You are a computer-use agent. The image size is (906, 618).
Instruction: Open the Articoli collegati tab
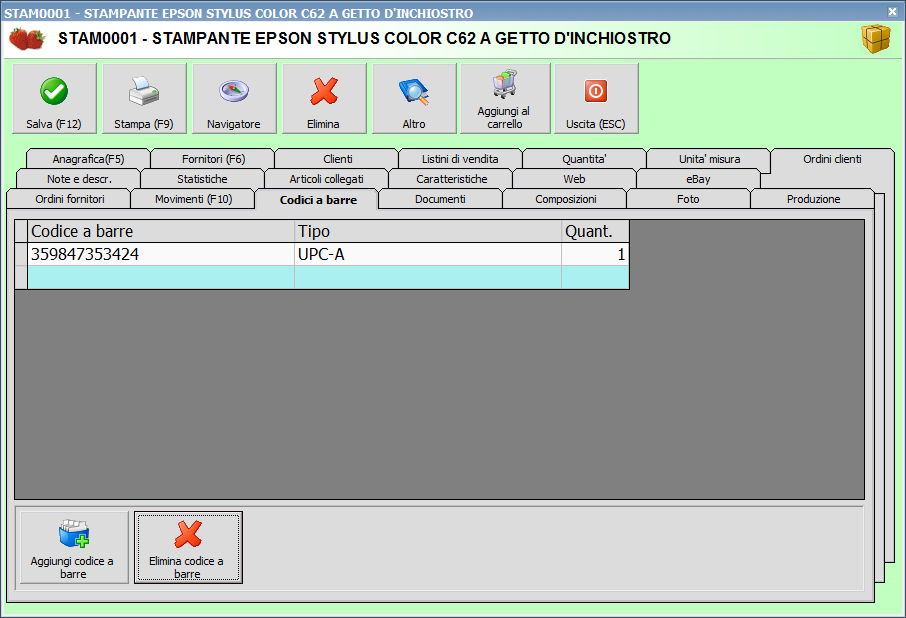pyautogui.click(x=326, y=179)
